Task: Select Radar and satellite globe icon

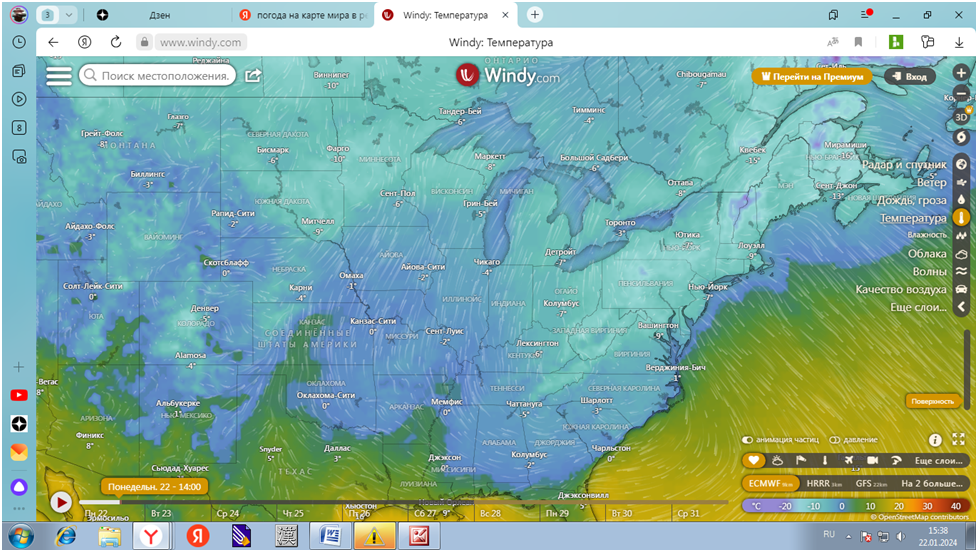Action: pyautogui.click(x=961, y=165)
